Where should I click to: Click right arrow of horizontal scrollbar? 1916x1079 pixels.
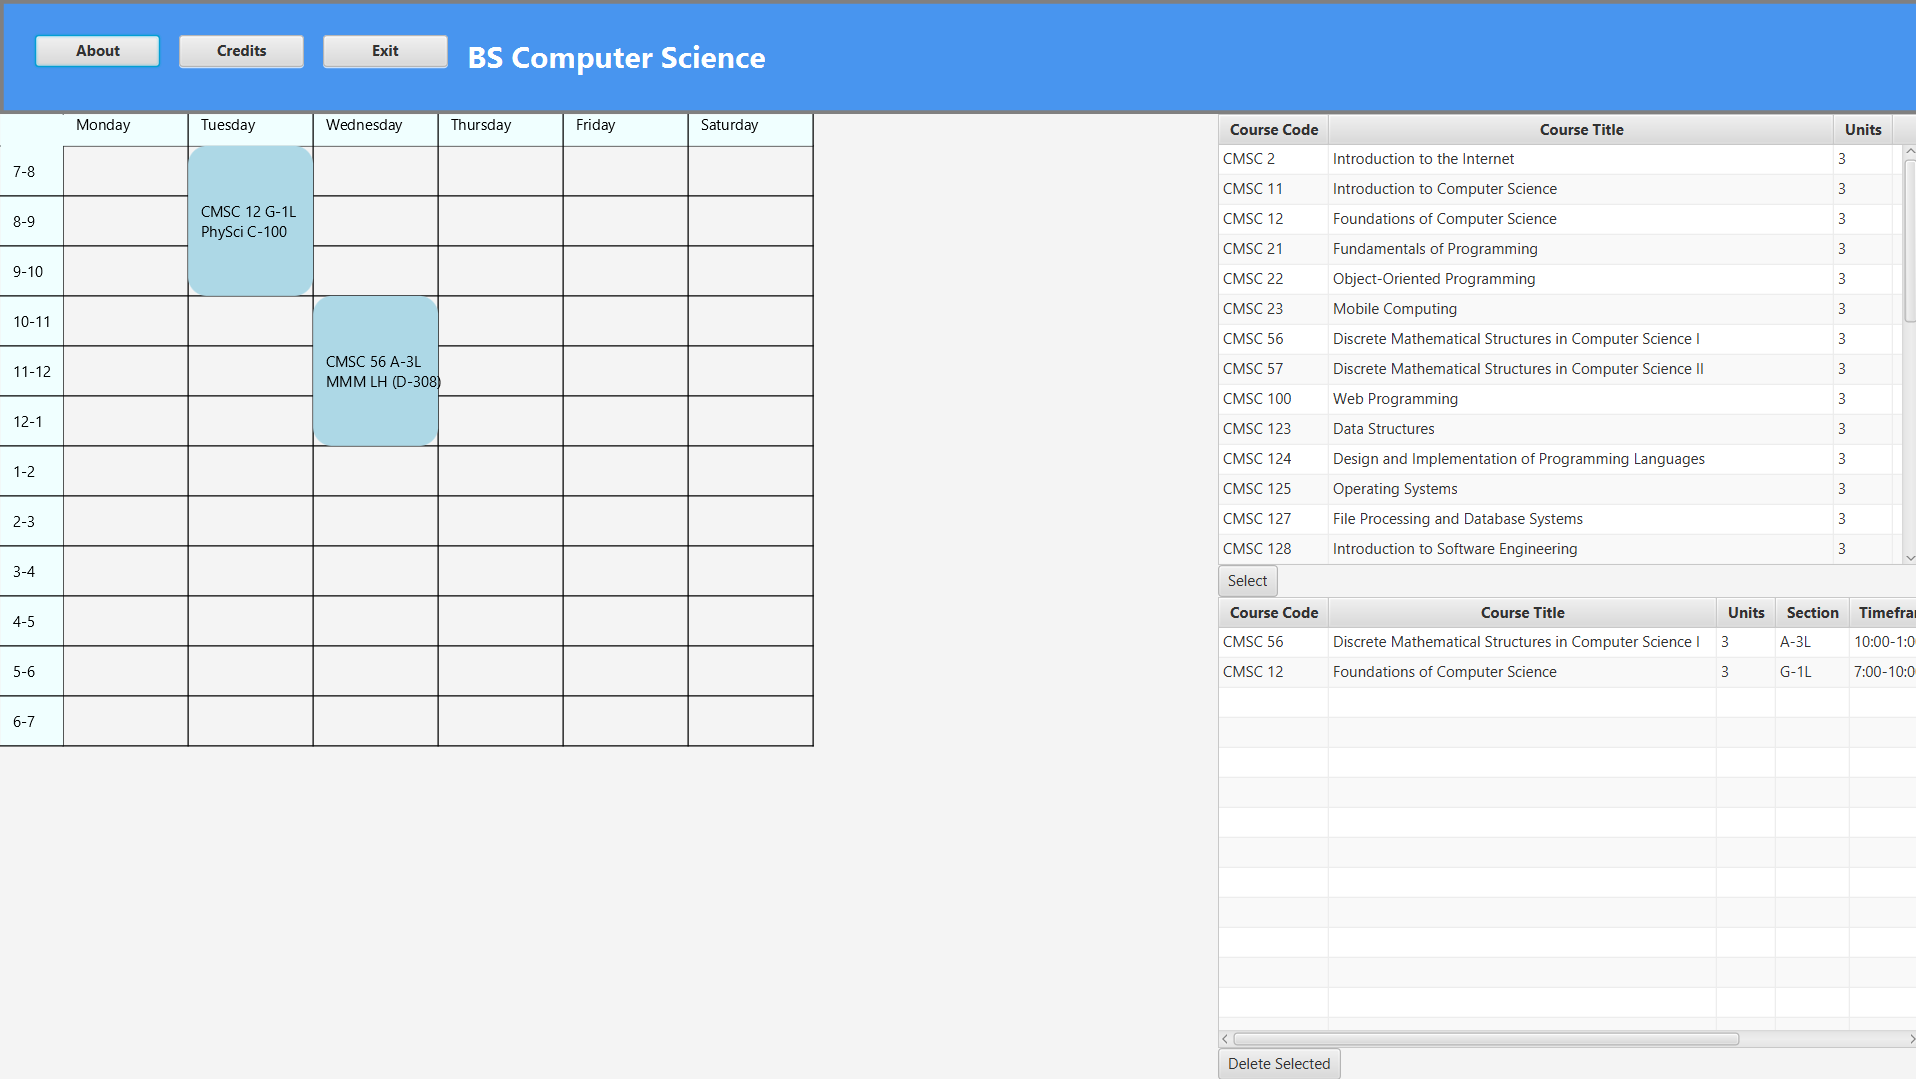(x=1910, y=1039)
